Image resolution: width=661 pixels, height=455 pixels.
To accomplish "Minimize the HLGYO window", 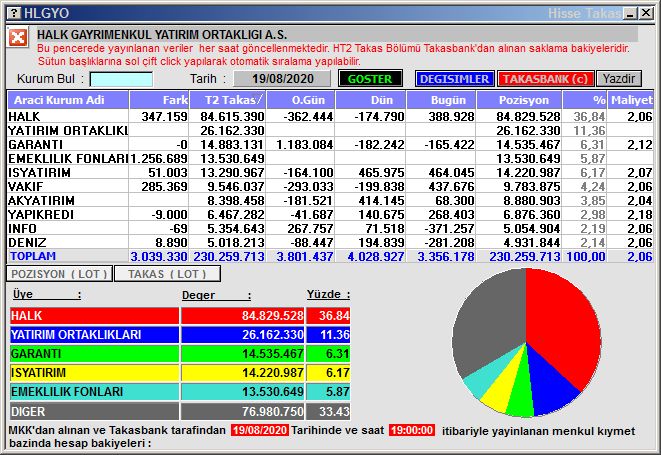I will [x=631, y=13].
